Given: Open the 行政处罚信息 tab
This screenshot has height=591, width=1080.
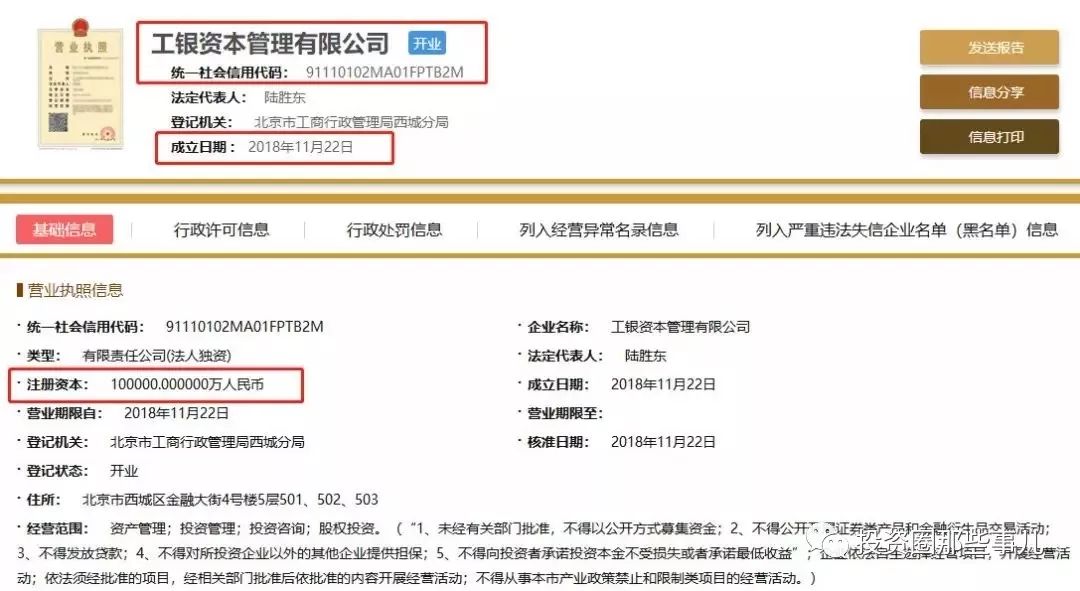Looking at the screenshot, I should coord(394,229).
